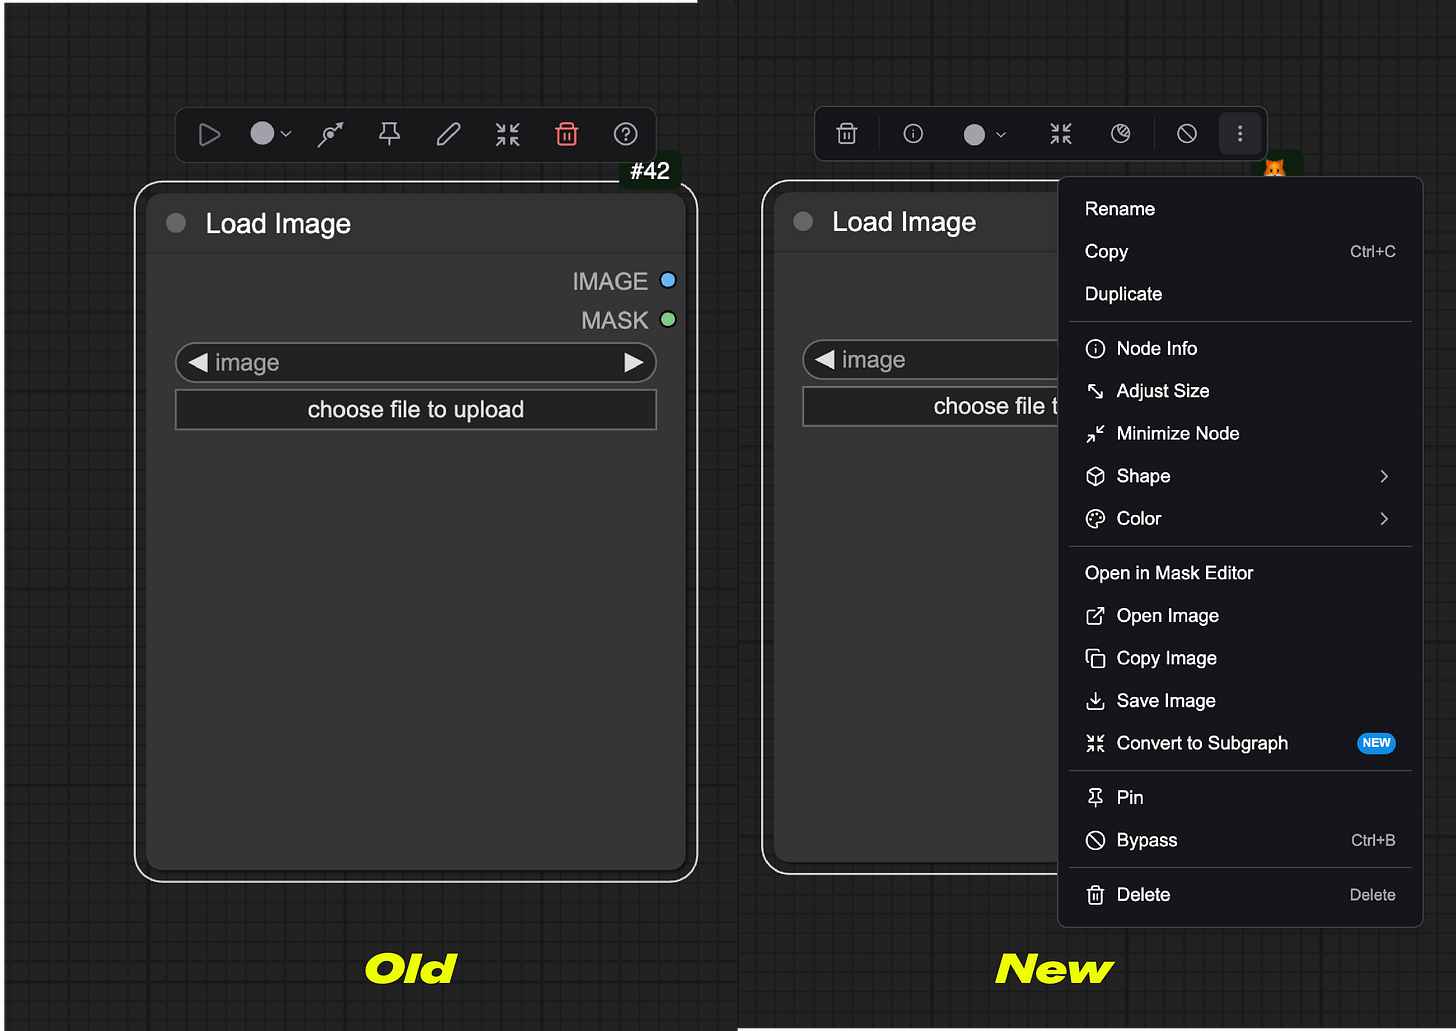Click the three-dots more options button
This screenshot has height=1031, width=1456.
click(x=1240, y=134)
